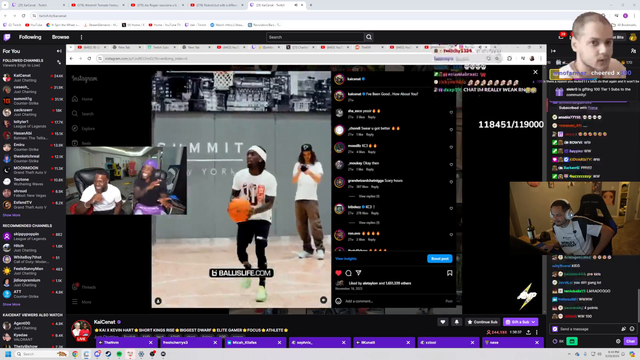Toggle the notification bell for KaiCenat

point(456,322)
